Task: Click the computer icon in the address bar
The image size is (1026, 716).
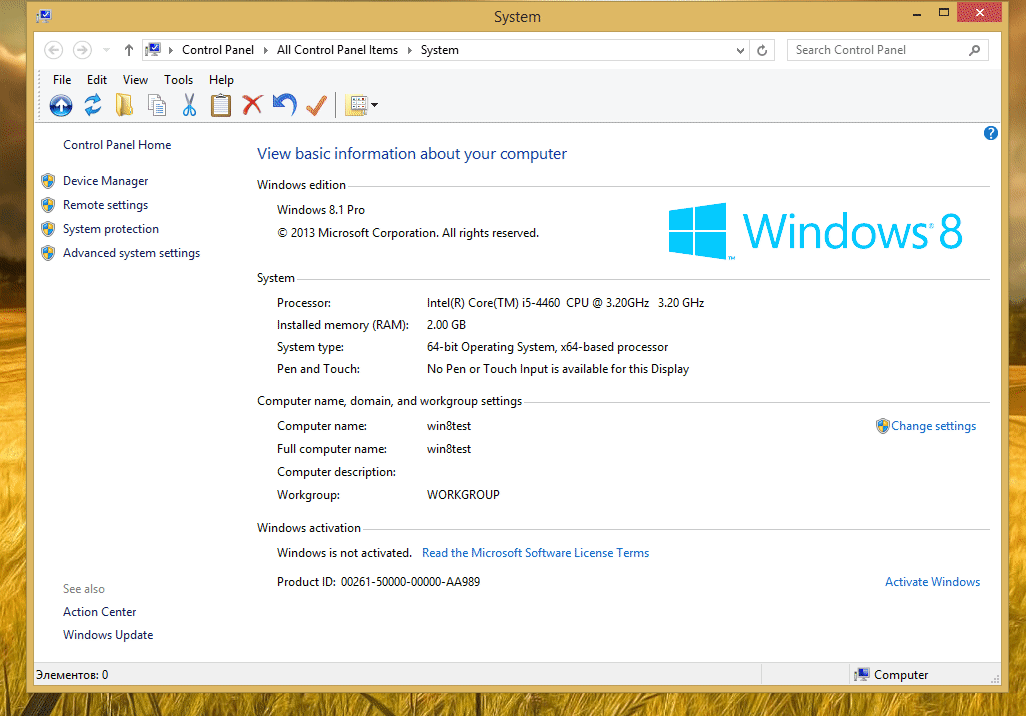Action: tap(154, 50)
